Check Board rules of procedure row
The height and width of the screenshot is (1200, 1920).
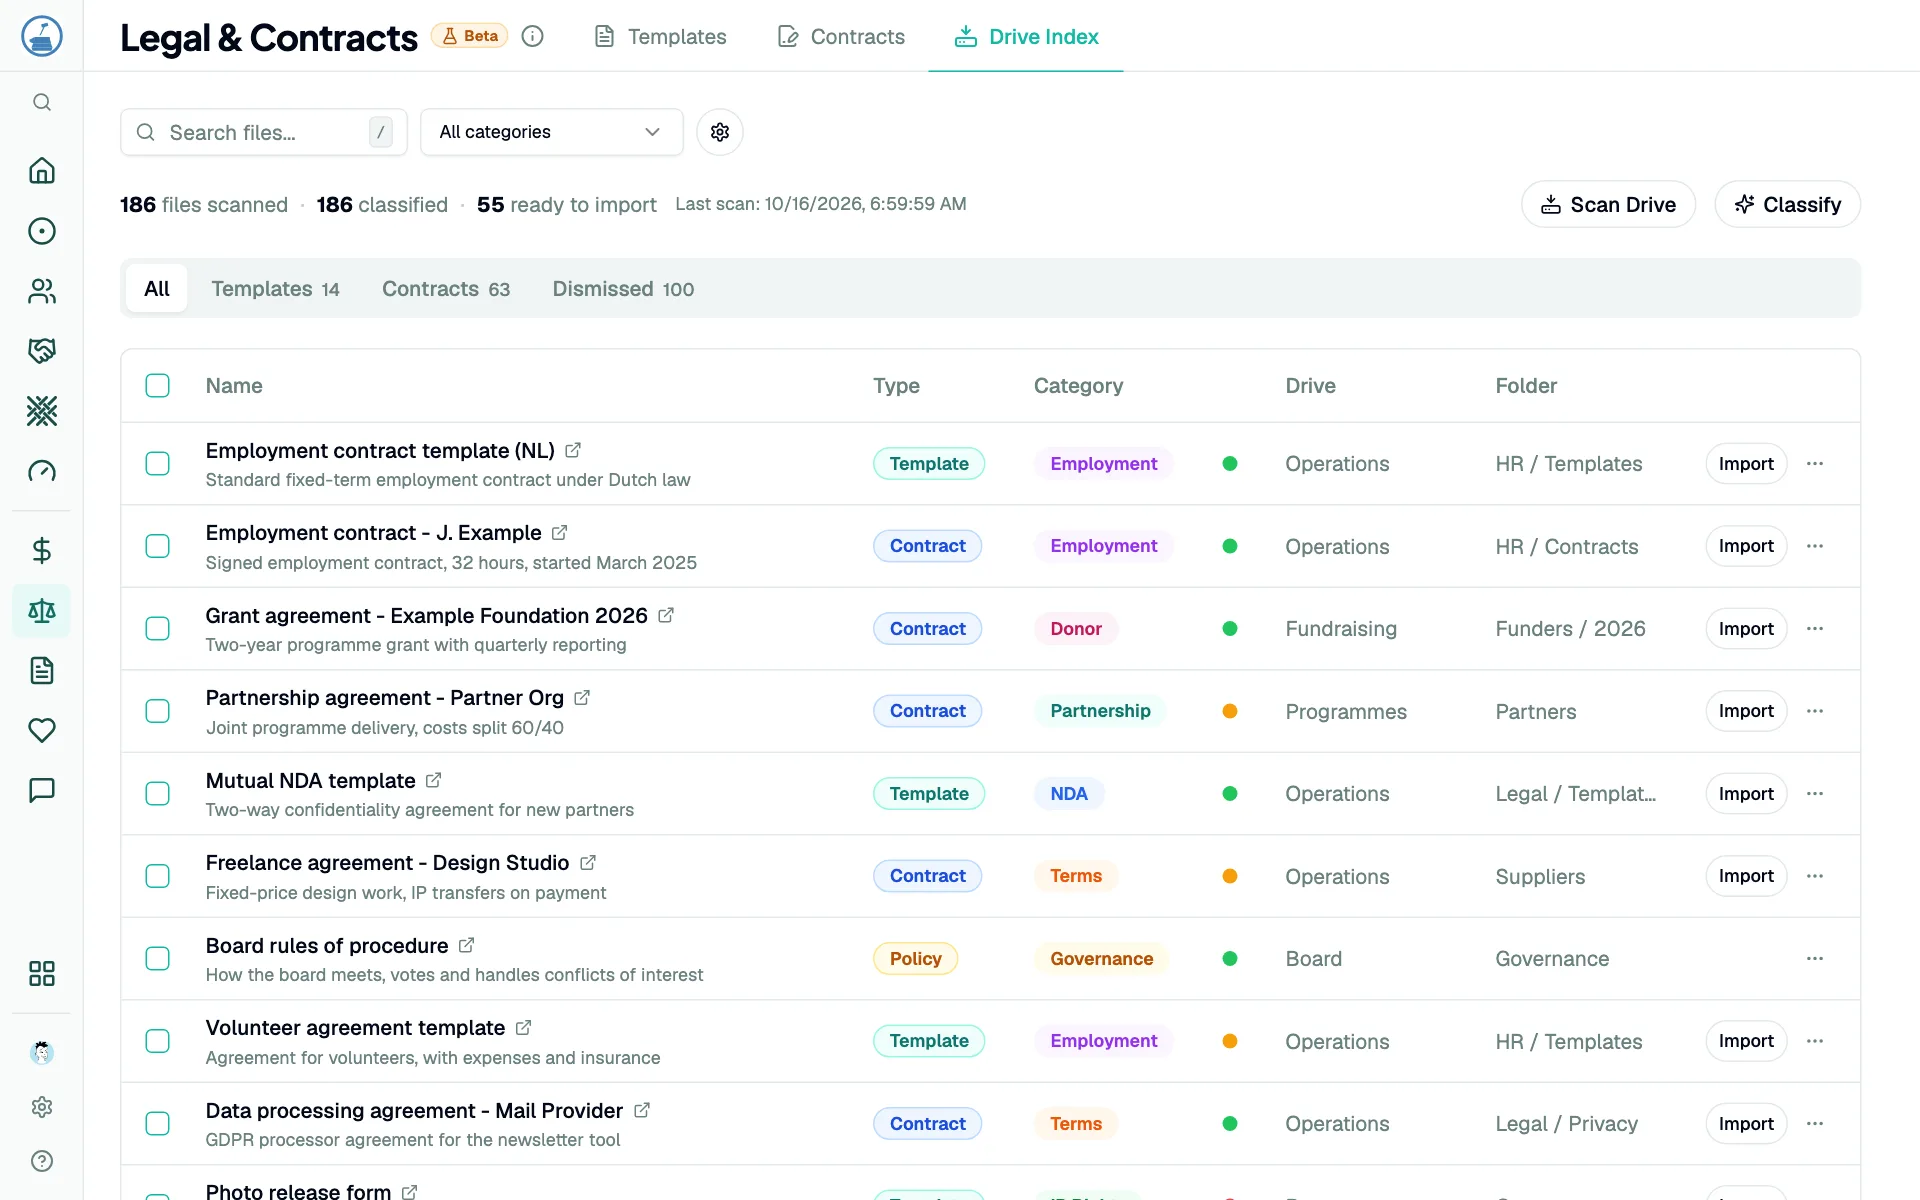pos(158,959)
